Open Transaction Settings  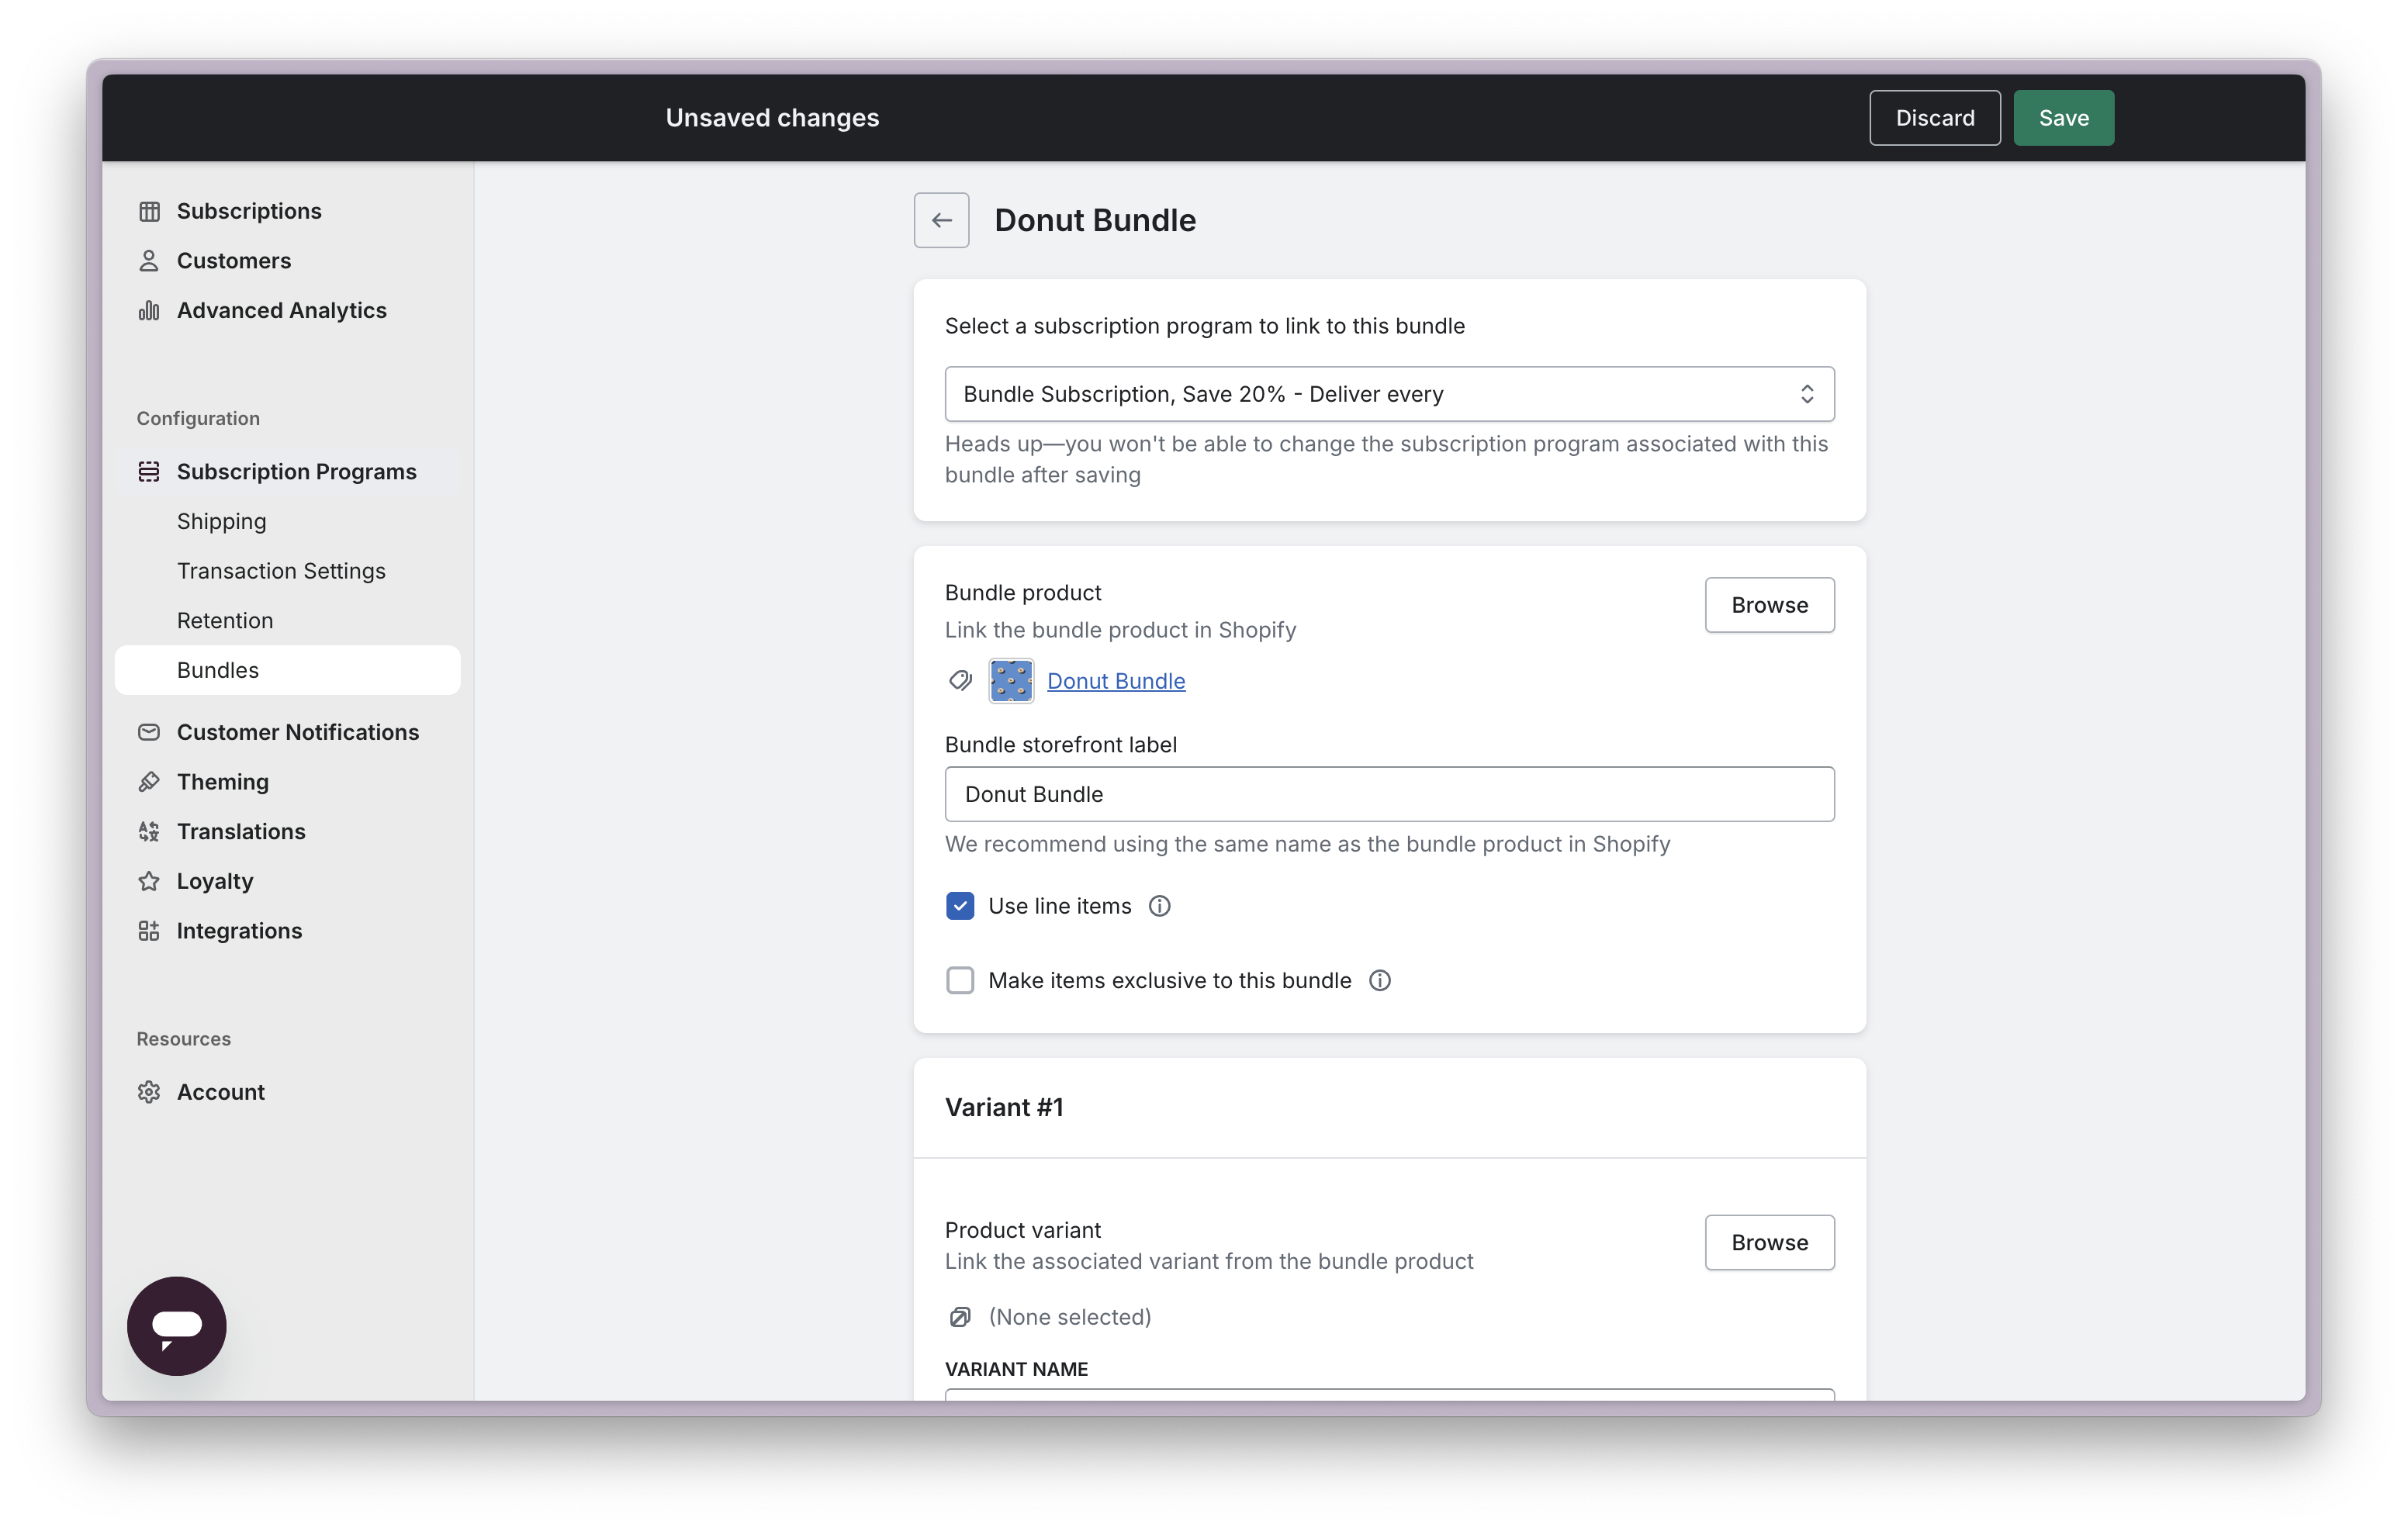click(281, 571)
